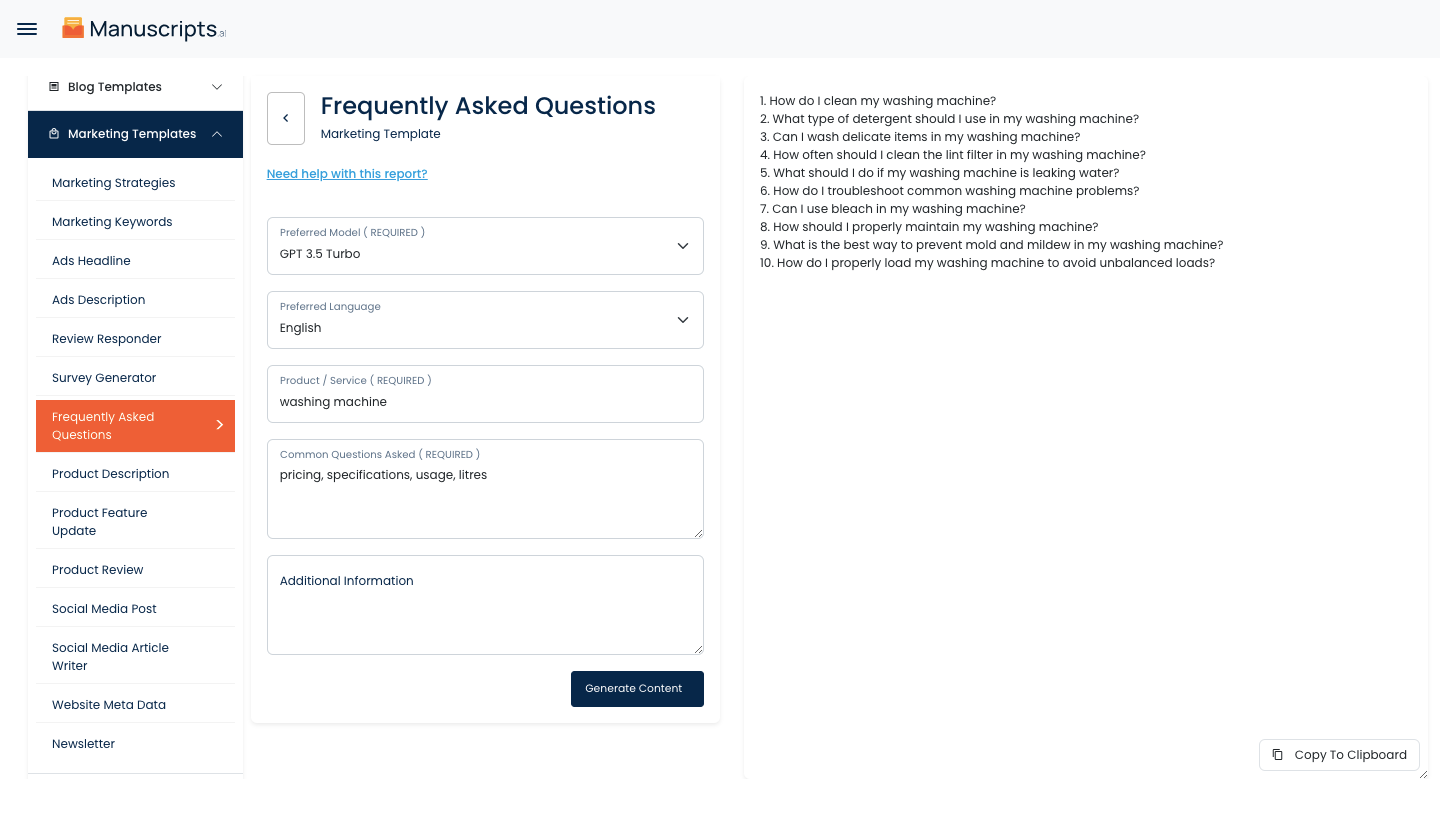Viewport: 1440px width, 813px height.
Task: Click arrow on Frequently Asked Questions item
Action: coord(220,425)
